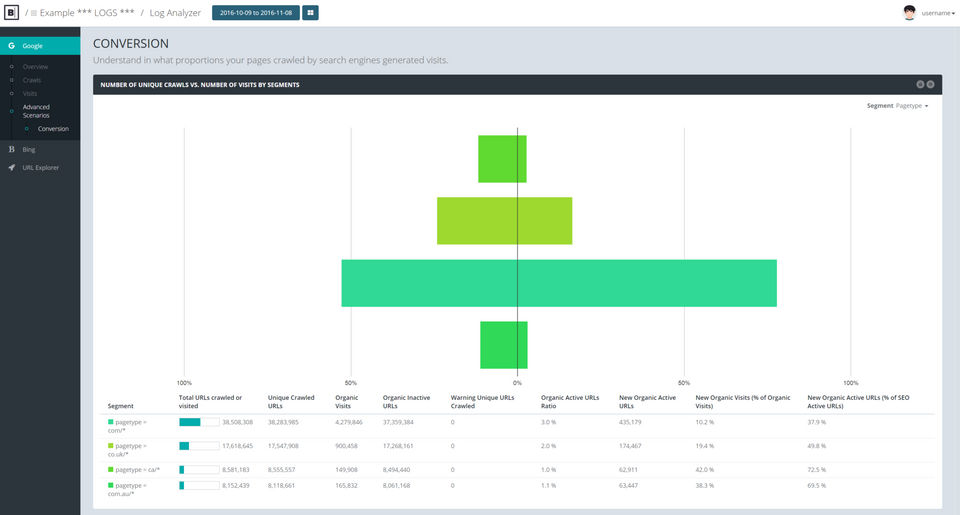Click the 165,832 organic visits value
The image size is (960, 515).
[x=346, y=485]
